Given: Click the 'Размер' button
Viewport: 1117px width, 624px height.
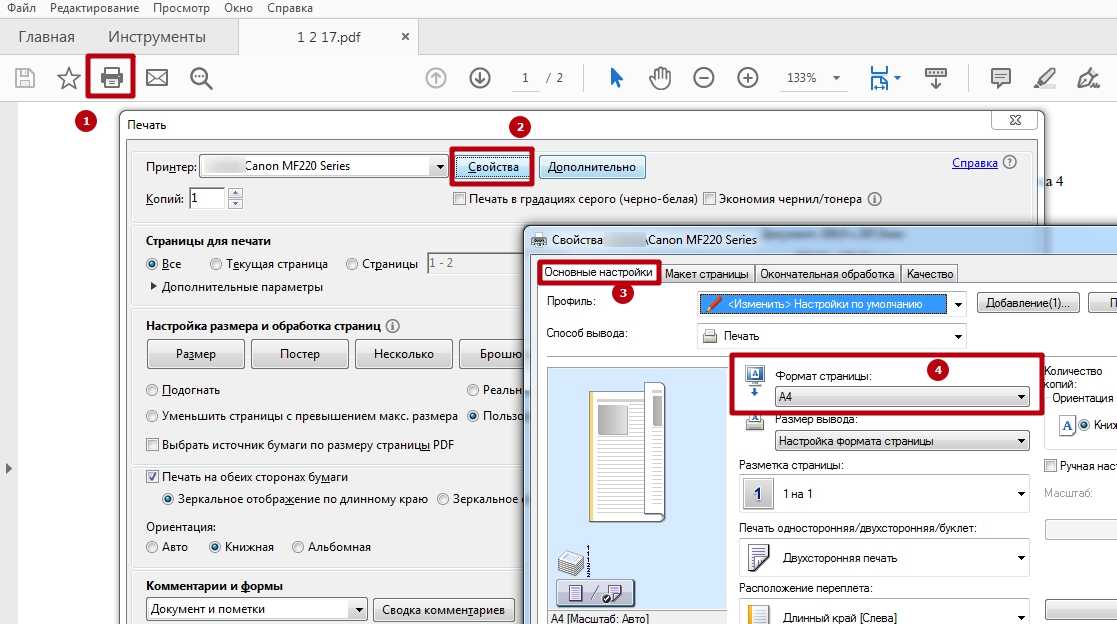Looking at the screenshot, I should tap(196, 354).
